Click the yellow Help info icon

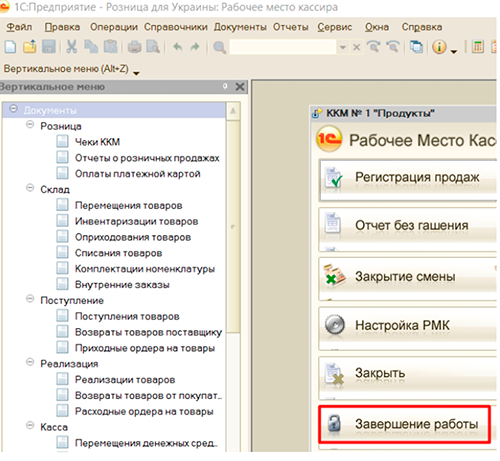point(439,47)
